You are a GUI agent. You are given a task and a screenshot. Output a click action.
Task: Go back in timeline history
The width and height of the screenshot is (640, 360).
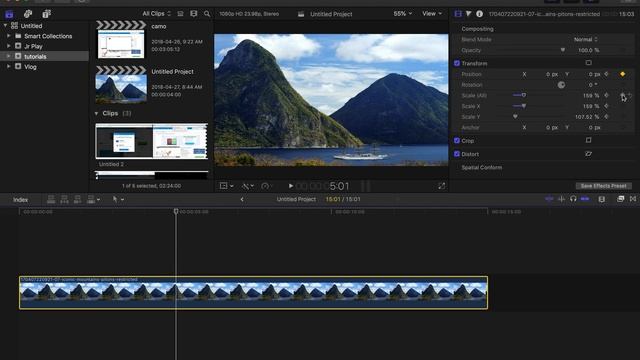point(242,199)
